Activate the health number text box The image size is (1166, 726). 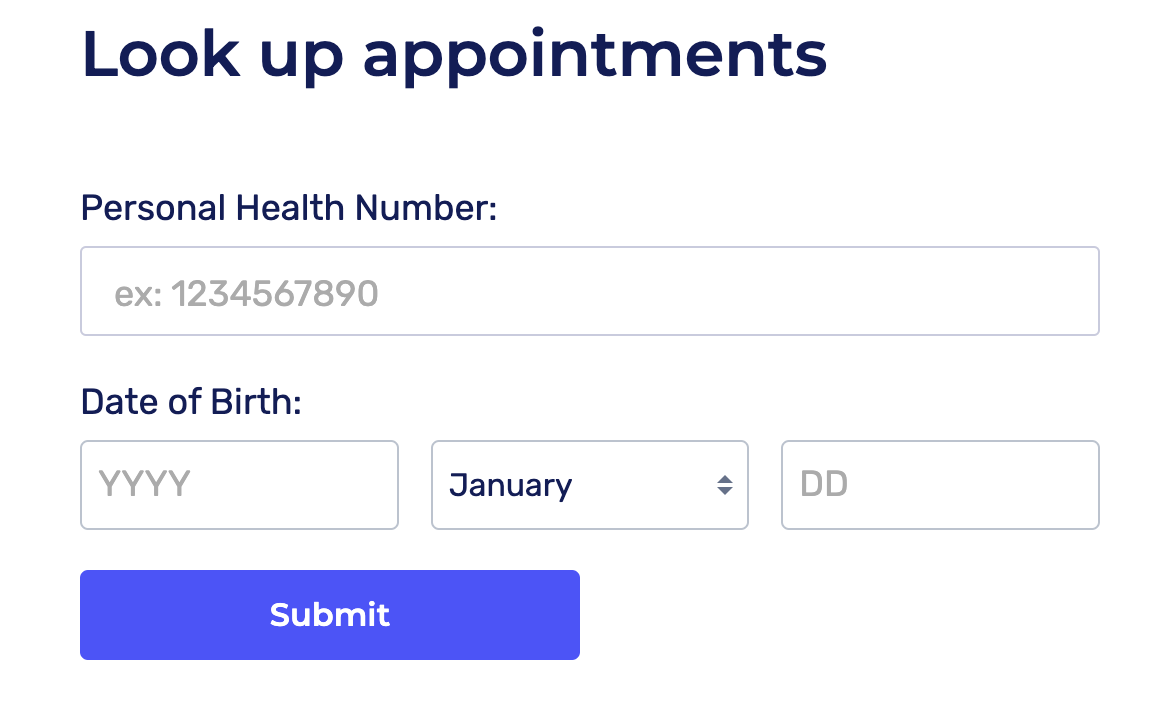pos(589,292)
